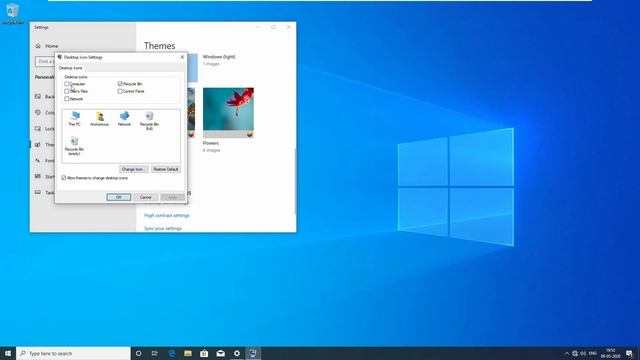Open Microsoft Store from taskbar

click(x=204, y=353)
